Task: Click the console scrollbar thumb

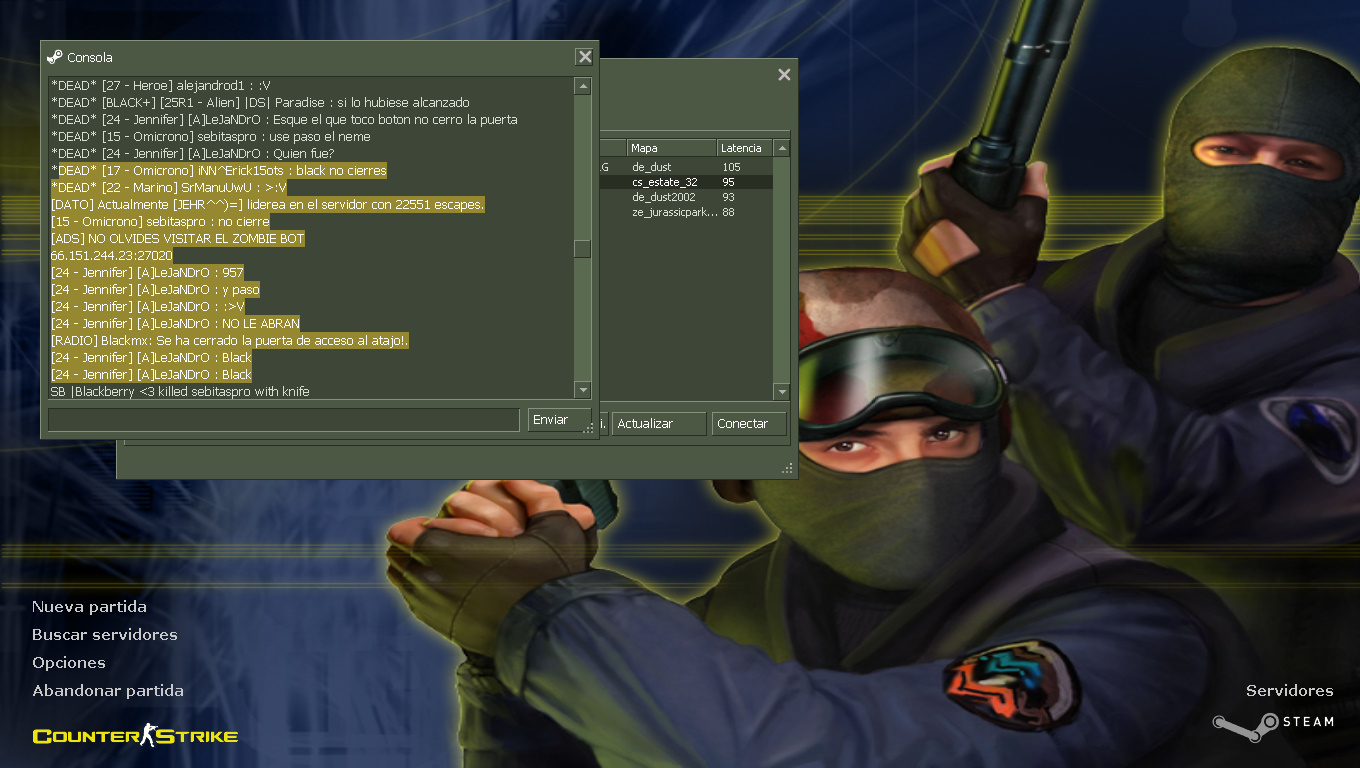Action: pos(582,249)
